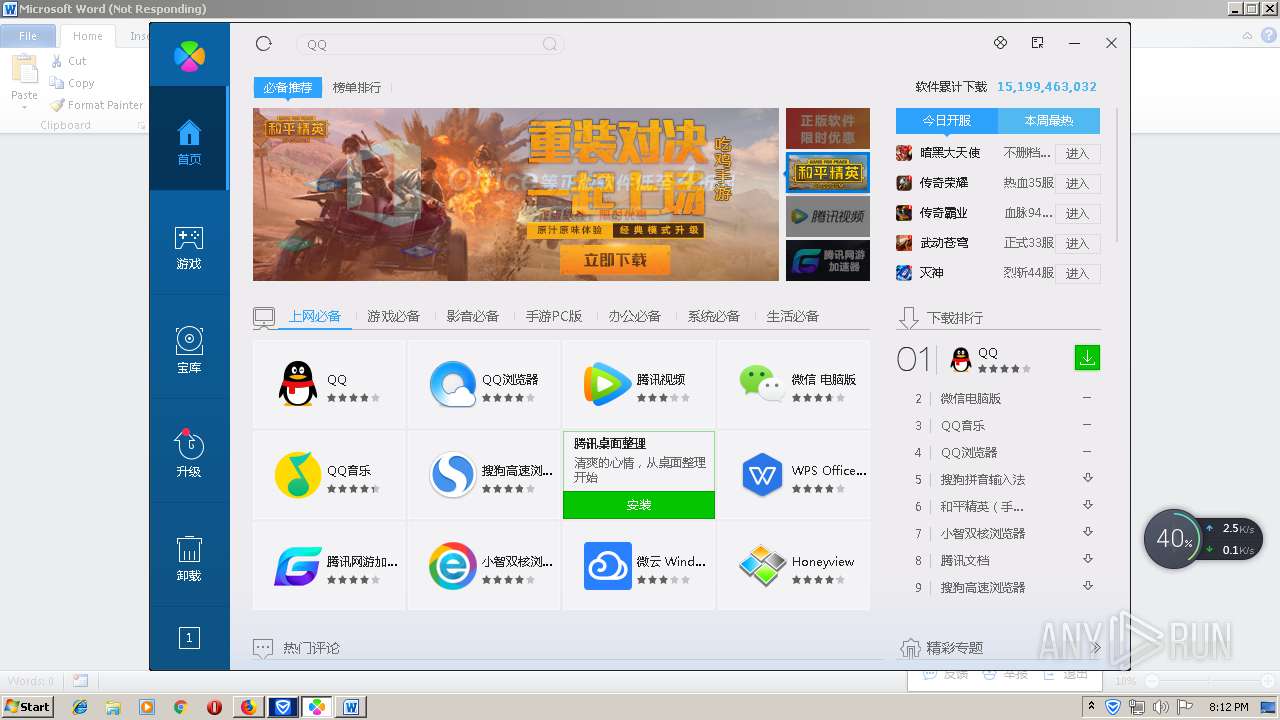Click the colorful software manager logo
The width and height of the screenshot is (1280, 720).
[189, 56]
